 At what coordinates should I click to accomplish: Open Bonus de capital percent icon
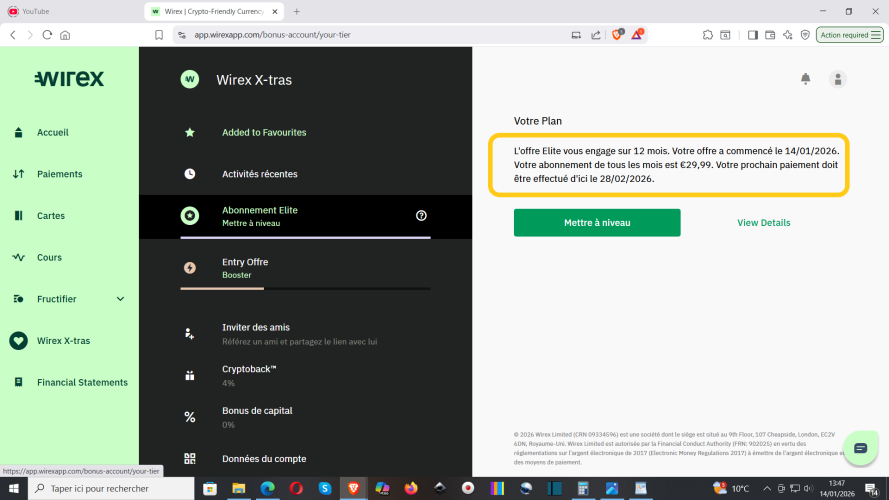(190, 417)
